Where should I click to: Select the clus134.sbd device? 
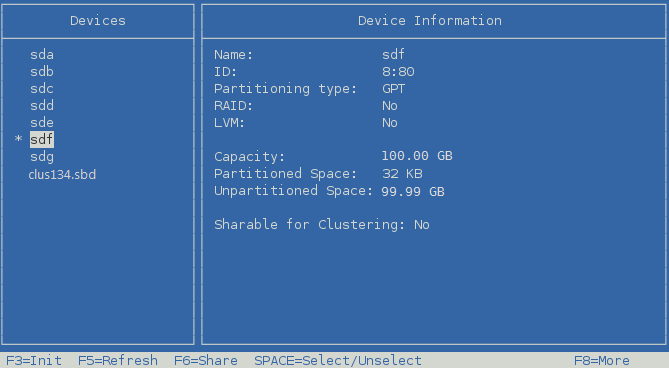(62, 174)
